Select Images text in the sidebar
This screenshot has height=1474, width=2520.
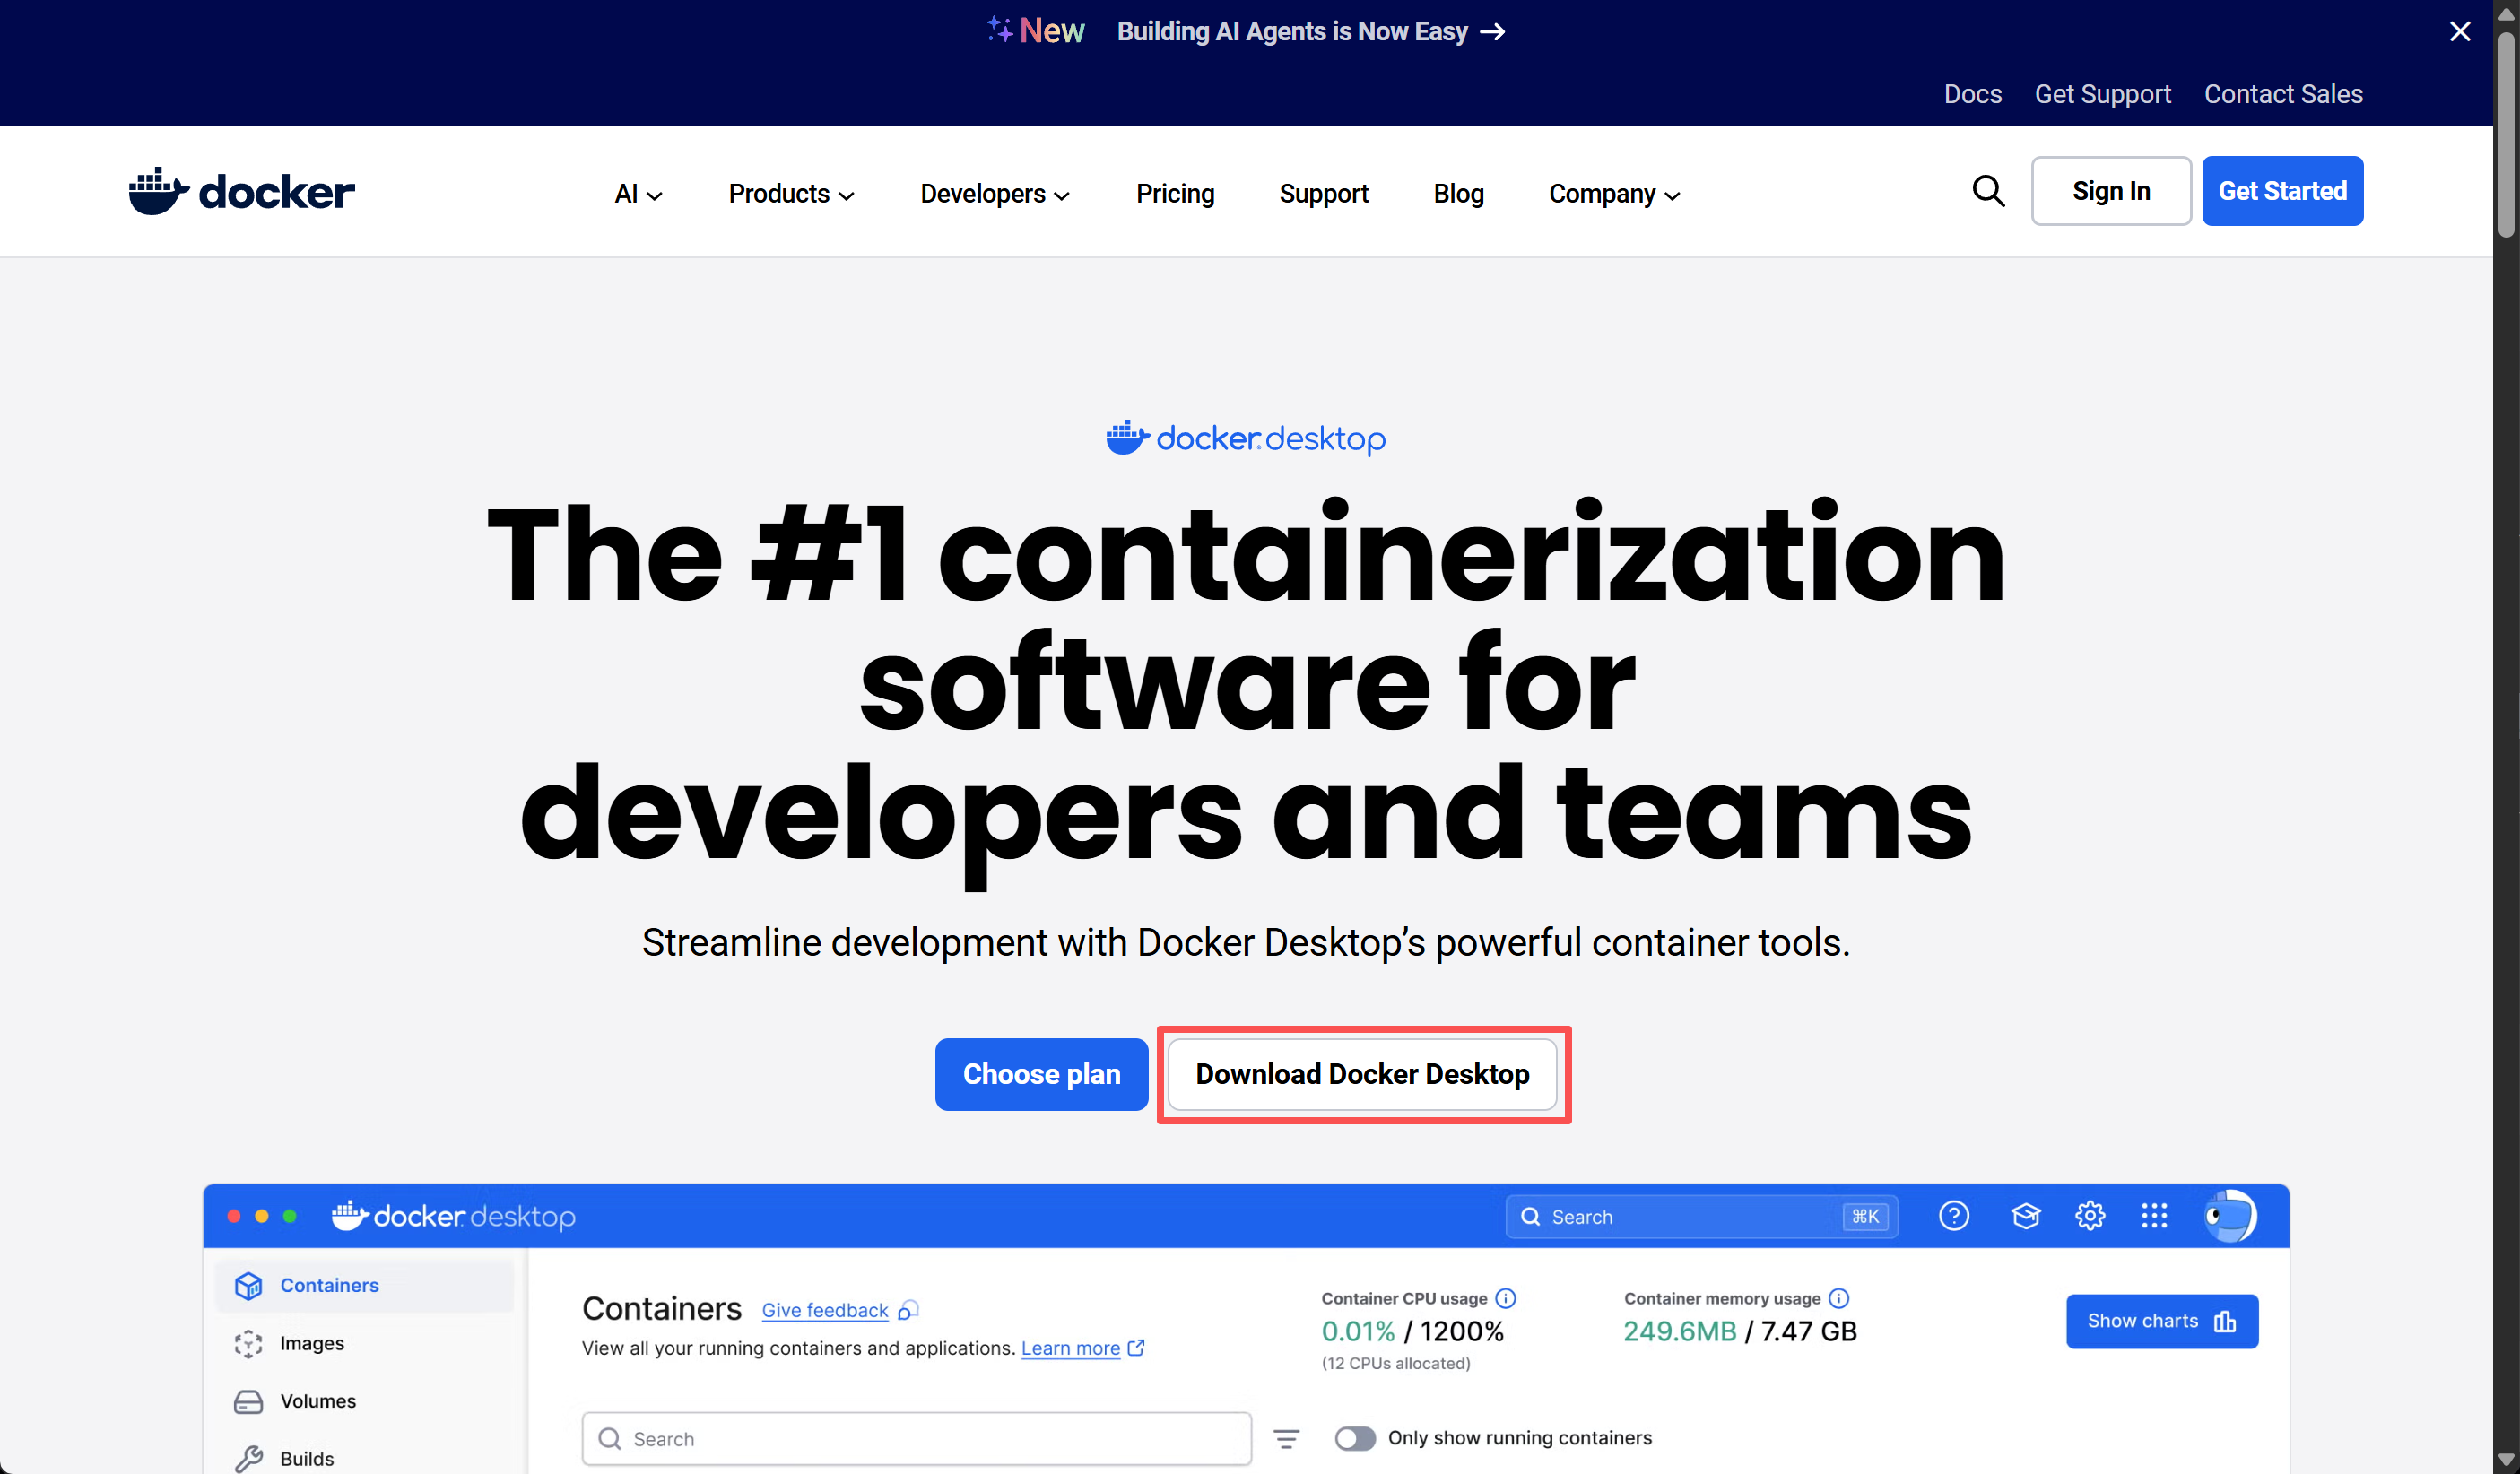tap(311, 1343)
